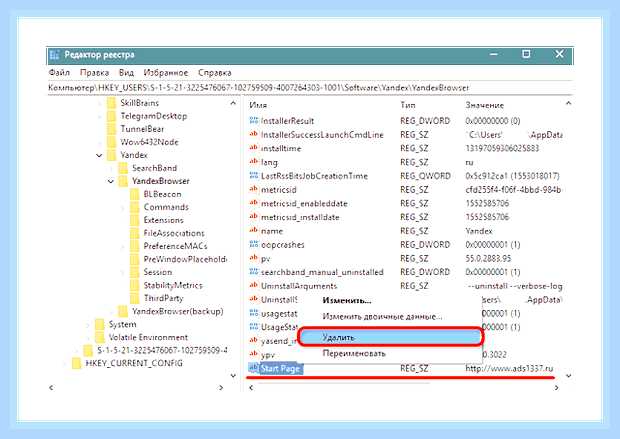
Task: Click the searchband_manual_uninstalled DWORD icon
Action: coord(253,272)
